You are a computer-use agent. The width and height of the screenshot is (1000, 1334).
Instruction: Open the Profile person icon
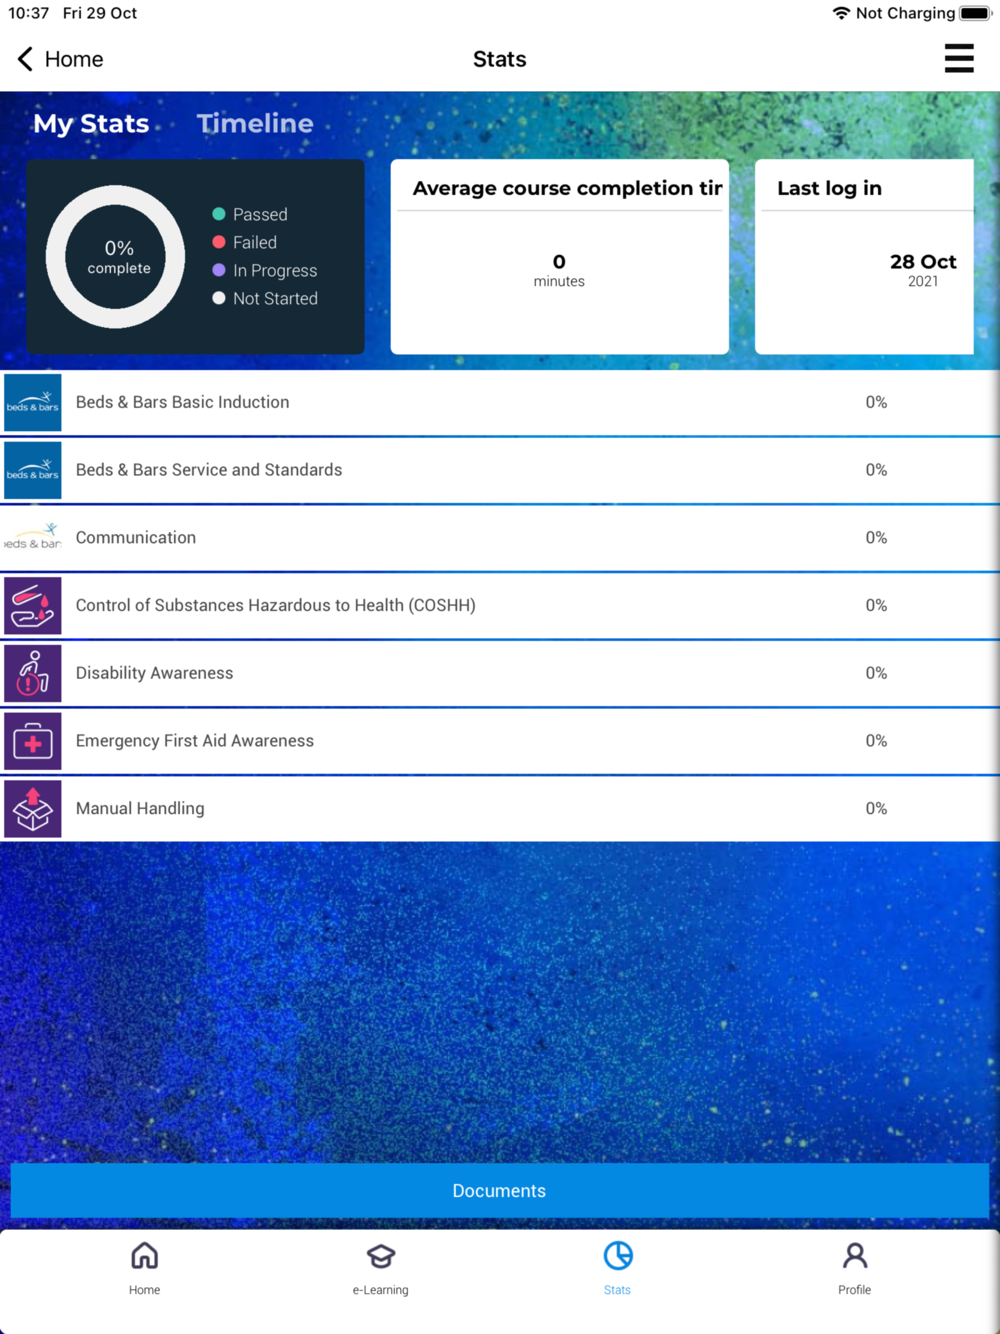[x=855, y=1255]
